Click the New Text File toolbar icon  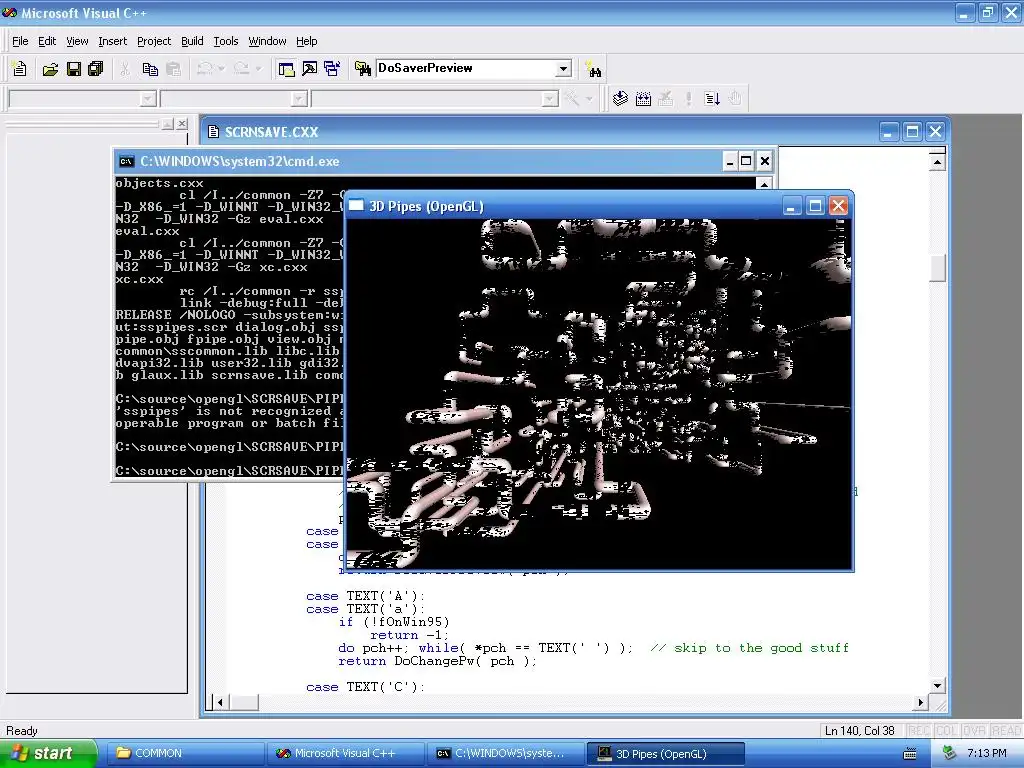[x=20, y=69]
